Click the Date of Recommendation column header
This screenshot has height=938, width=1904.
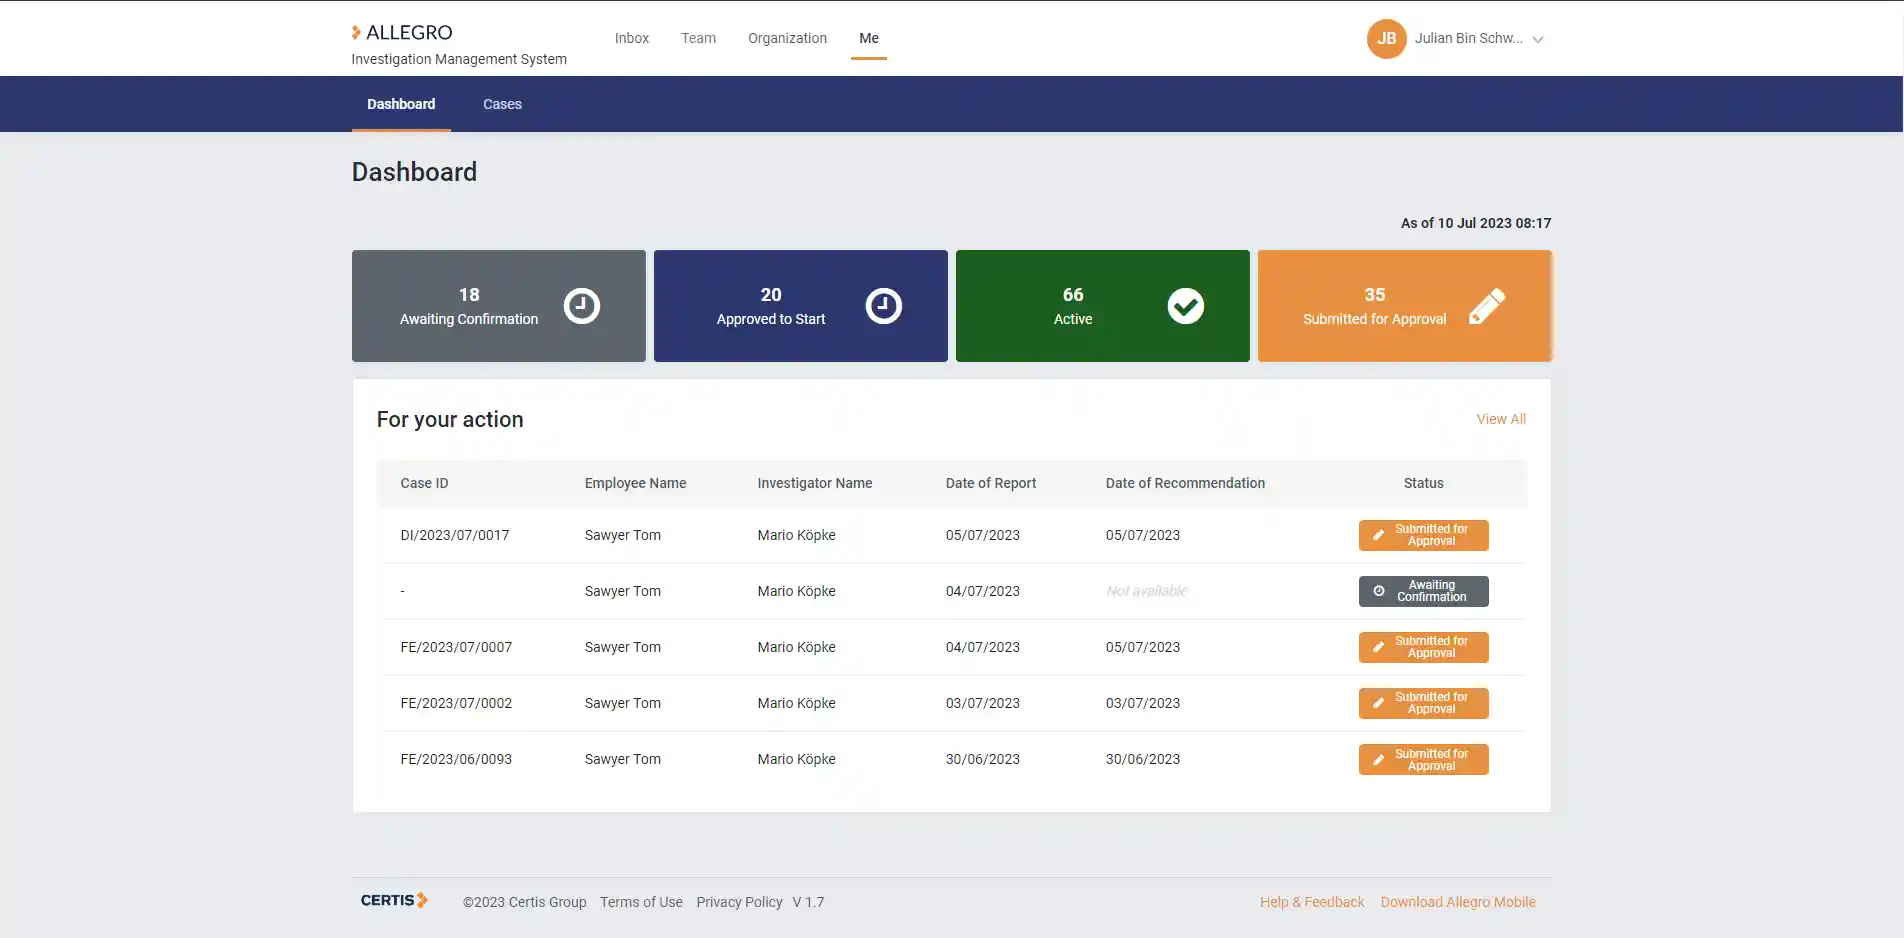point(1185,483)
